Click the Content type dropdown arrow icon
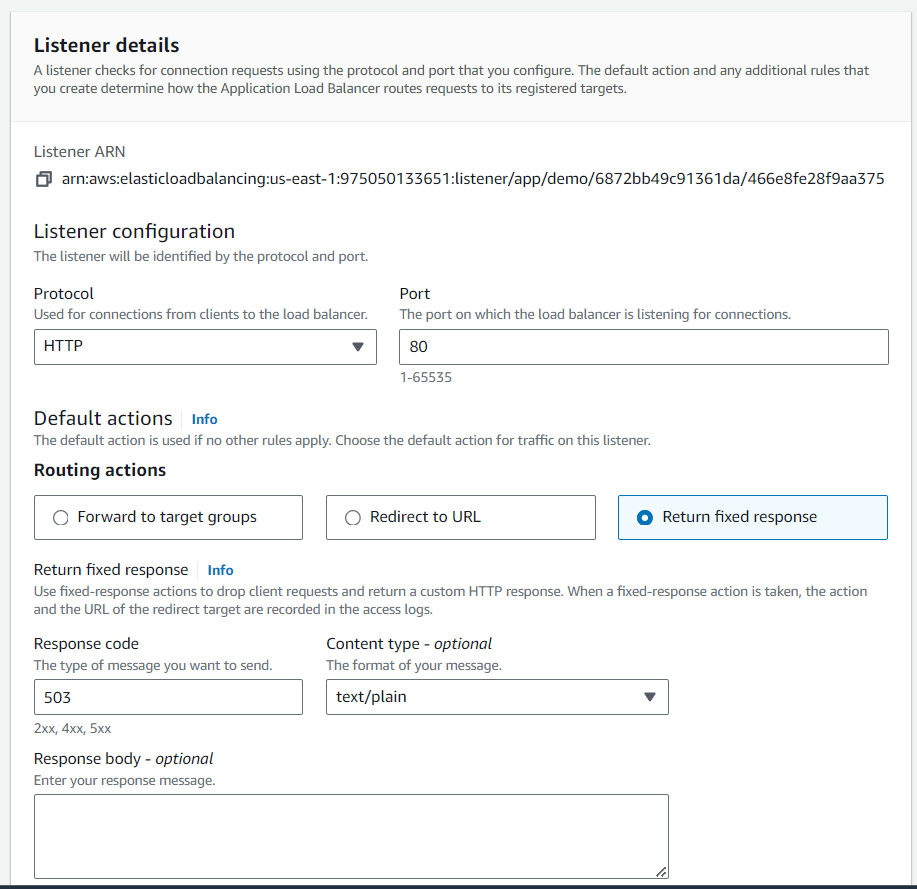Image resolution: width=917 pixels, height=889 pixels. (x=650, y=697)
